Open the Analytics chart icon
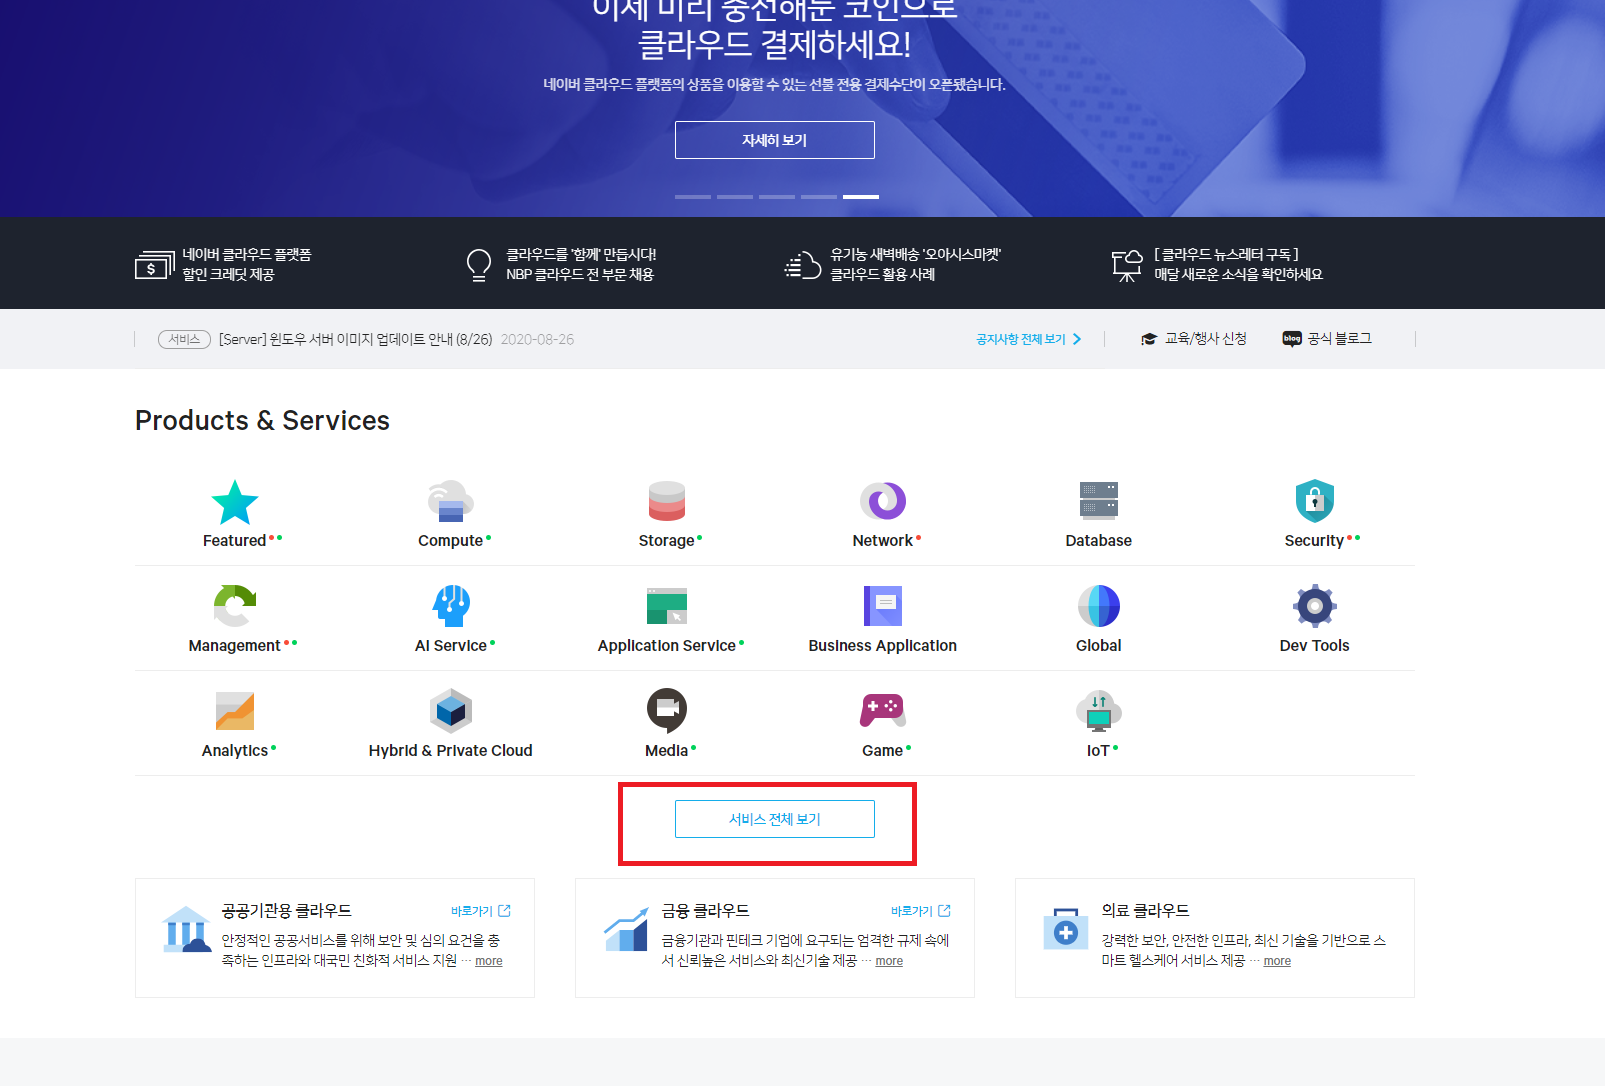The width and height of the screenshot is (1605, 1086). click(x=235, y=711)
